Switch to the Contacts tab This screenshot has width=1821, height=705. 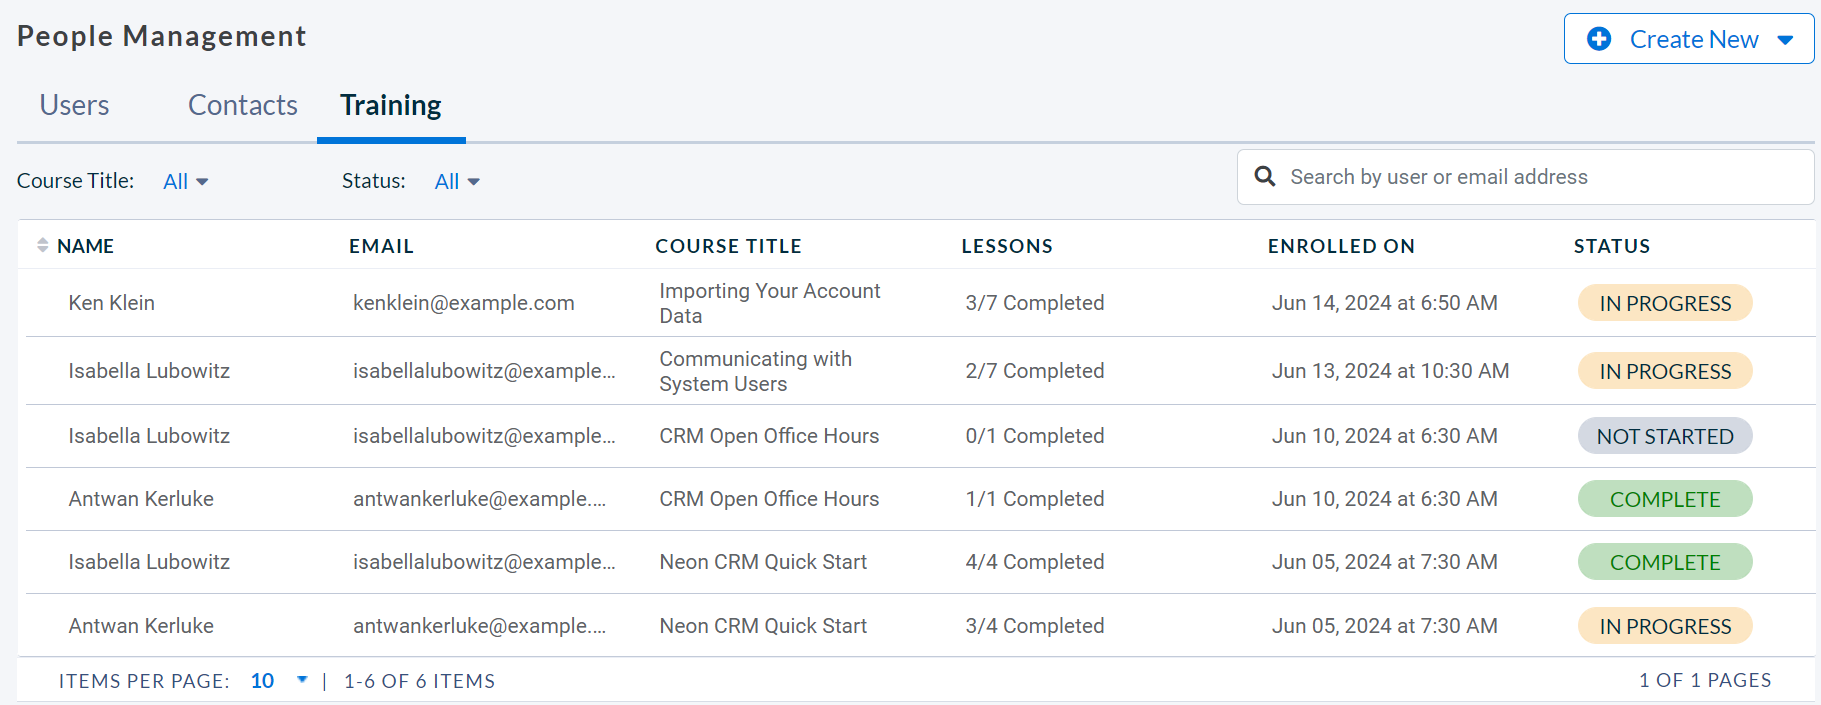[243, 105]
